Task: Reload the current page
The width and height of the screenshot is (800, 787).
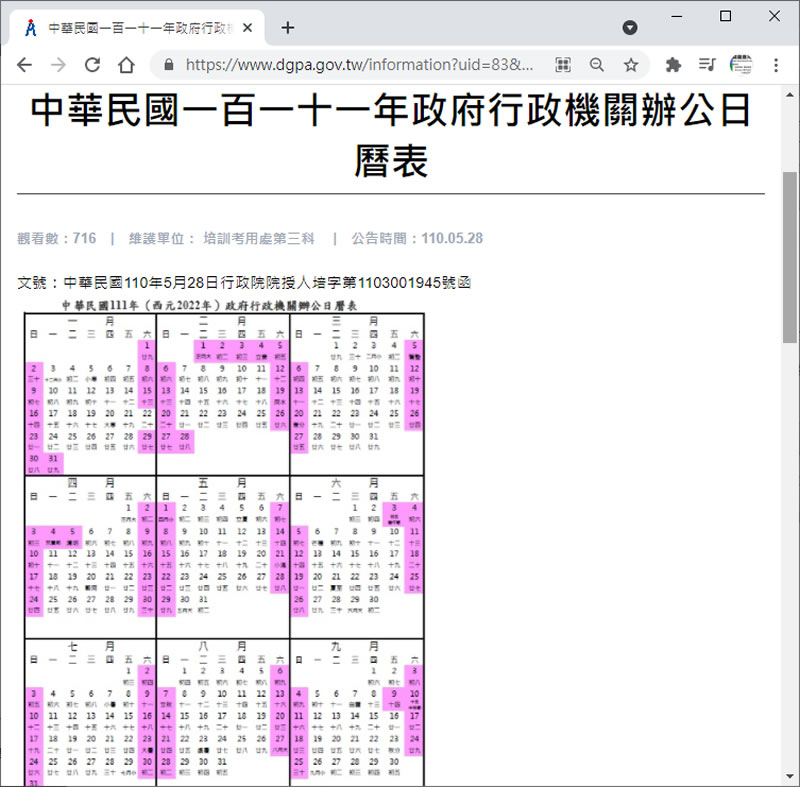Action: 92,65
